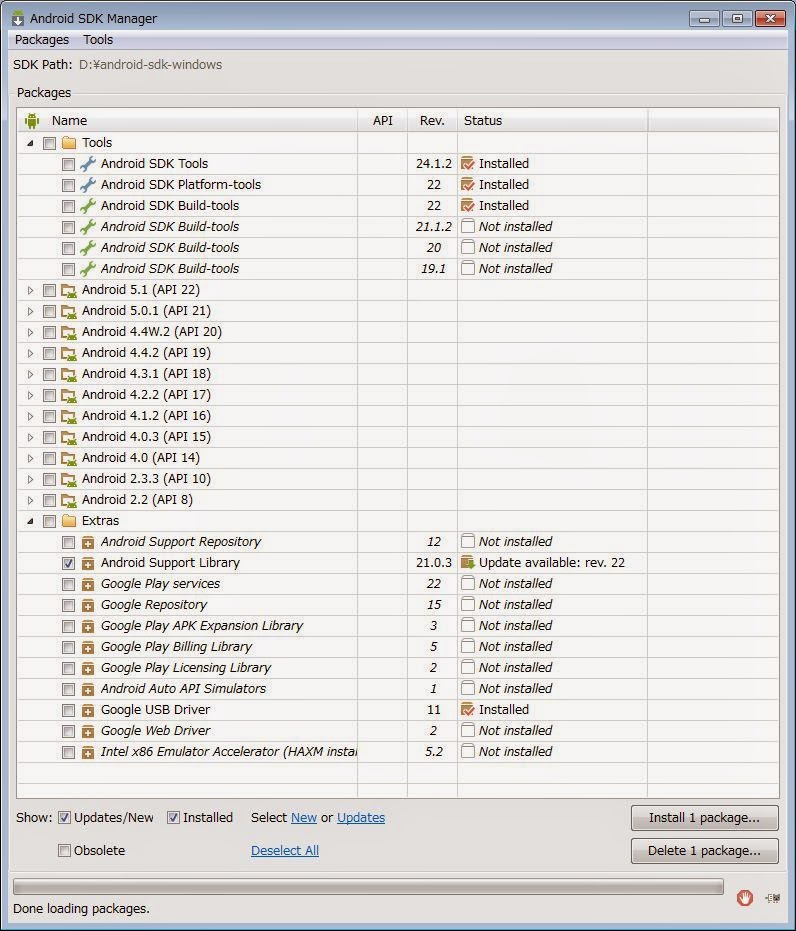Click the log window icon at bottom right
The height and width of the screenshot is (931, 796).
click(773, 898)
